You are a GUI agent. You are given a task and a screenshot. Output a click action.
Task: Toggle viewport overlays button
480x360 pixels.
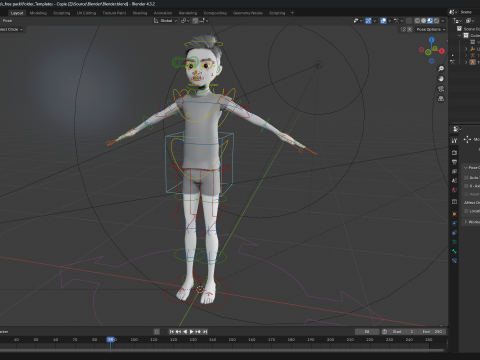(x=383, y=21)
